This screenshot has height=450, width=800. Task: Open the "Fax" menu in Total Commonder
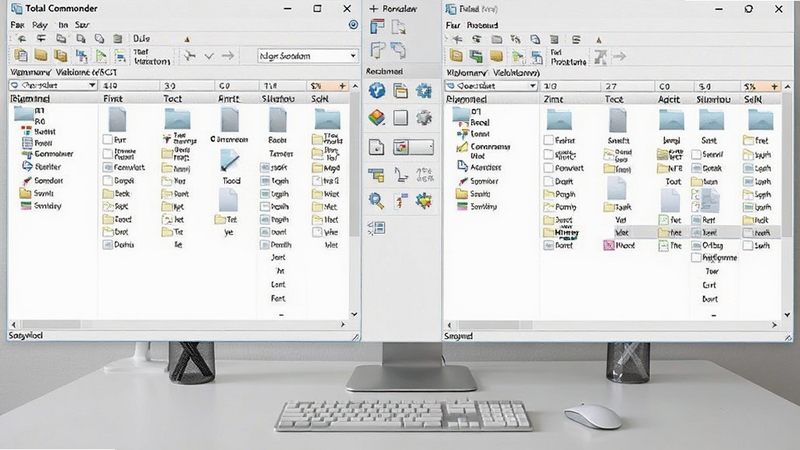point(17,24)
